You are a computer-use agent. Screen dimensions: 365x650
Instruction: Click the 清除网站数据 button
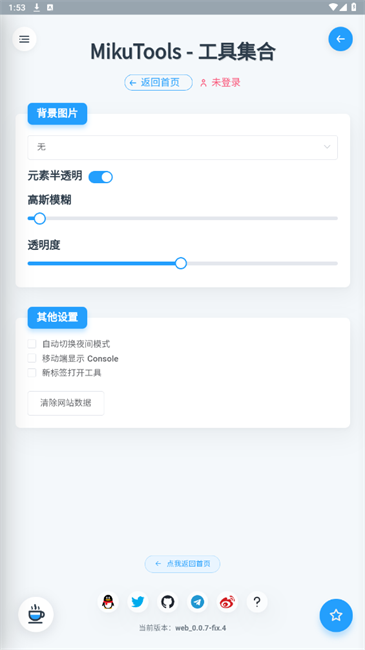click(66, 403)
